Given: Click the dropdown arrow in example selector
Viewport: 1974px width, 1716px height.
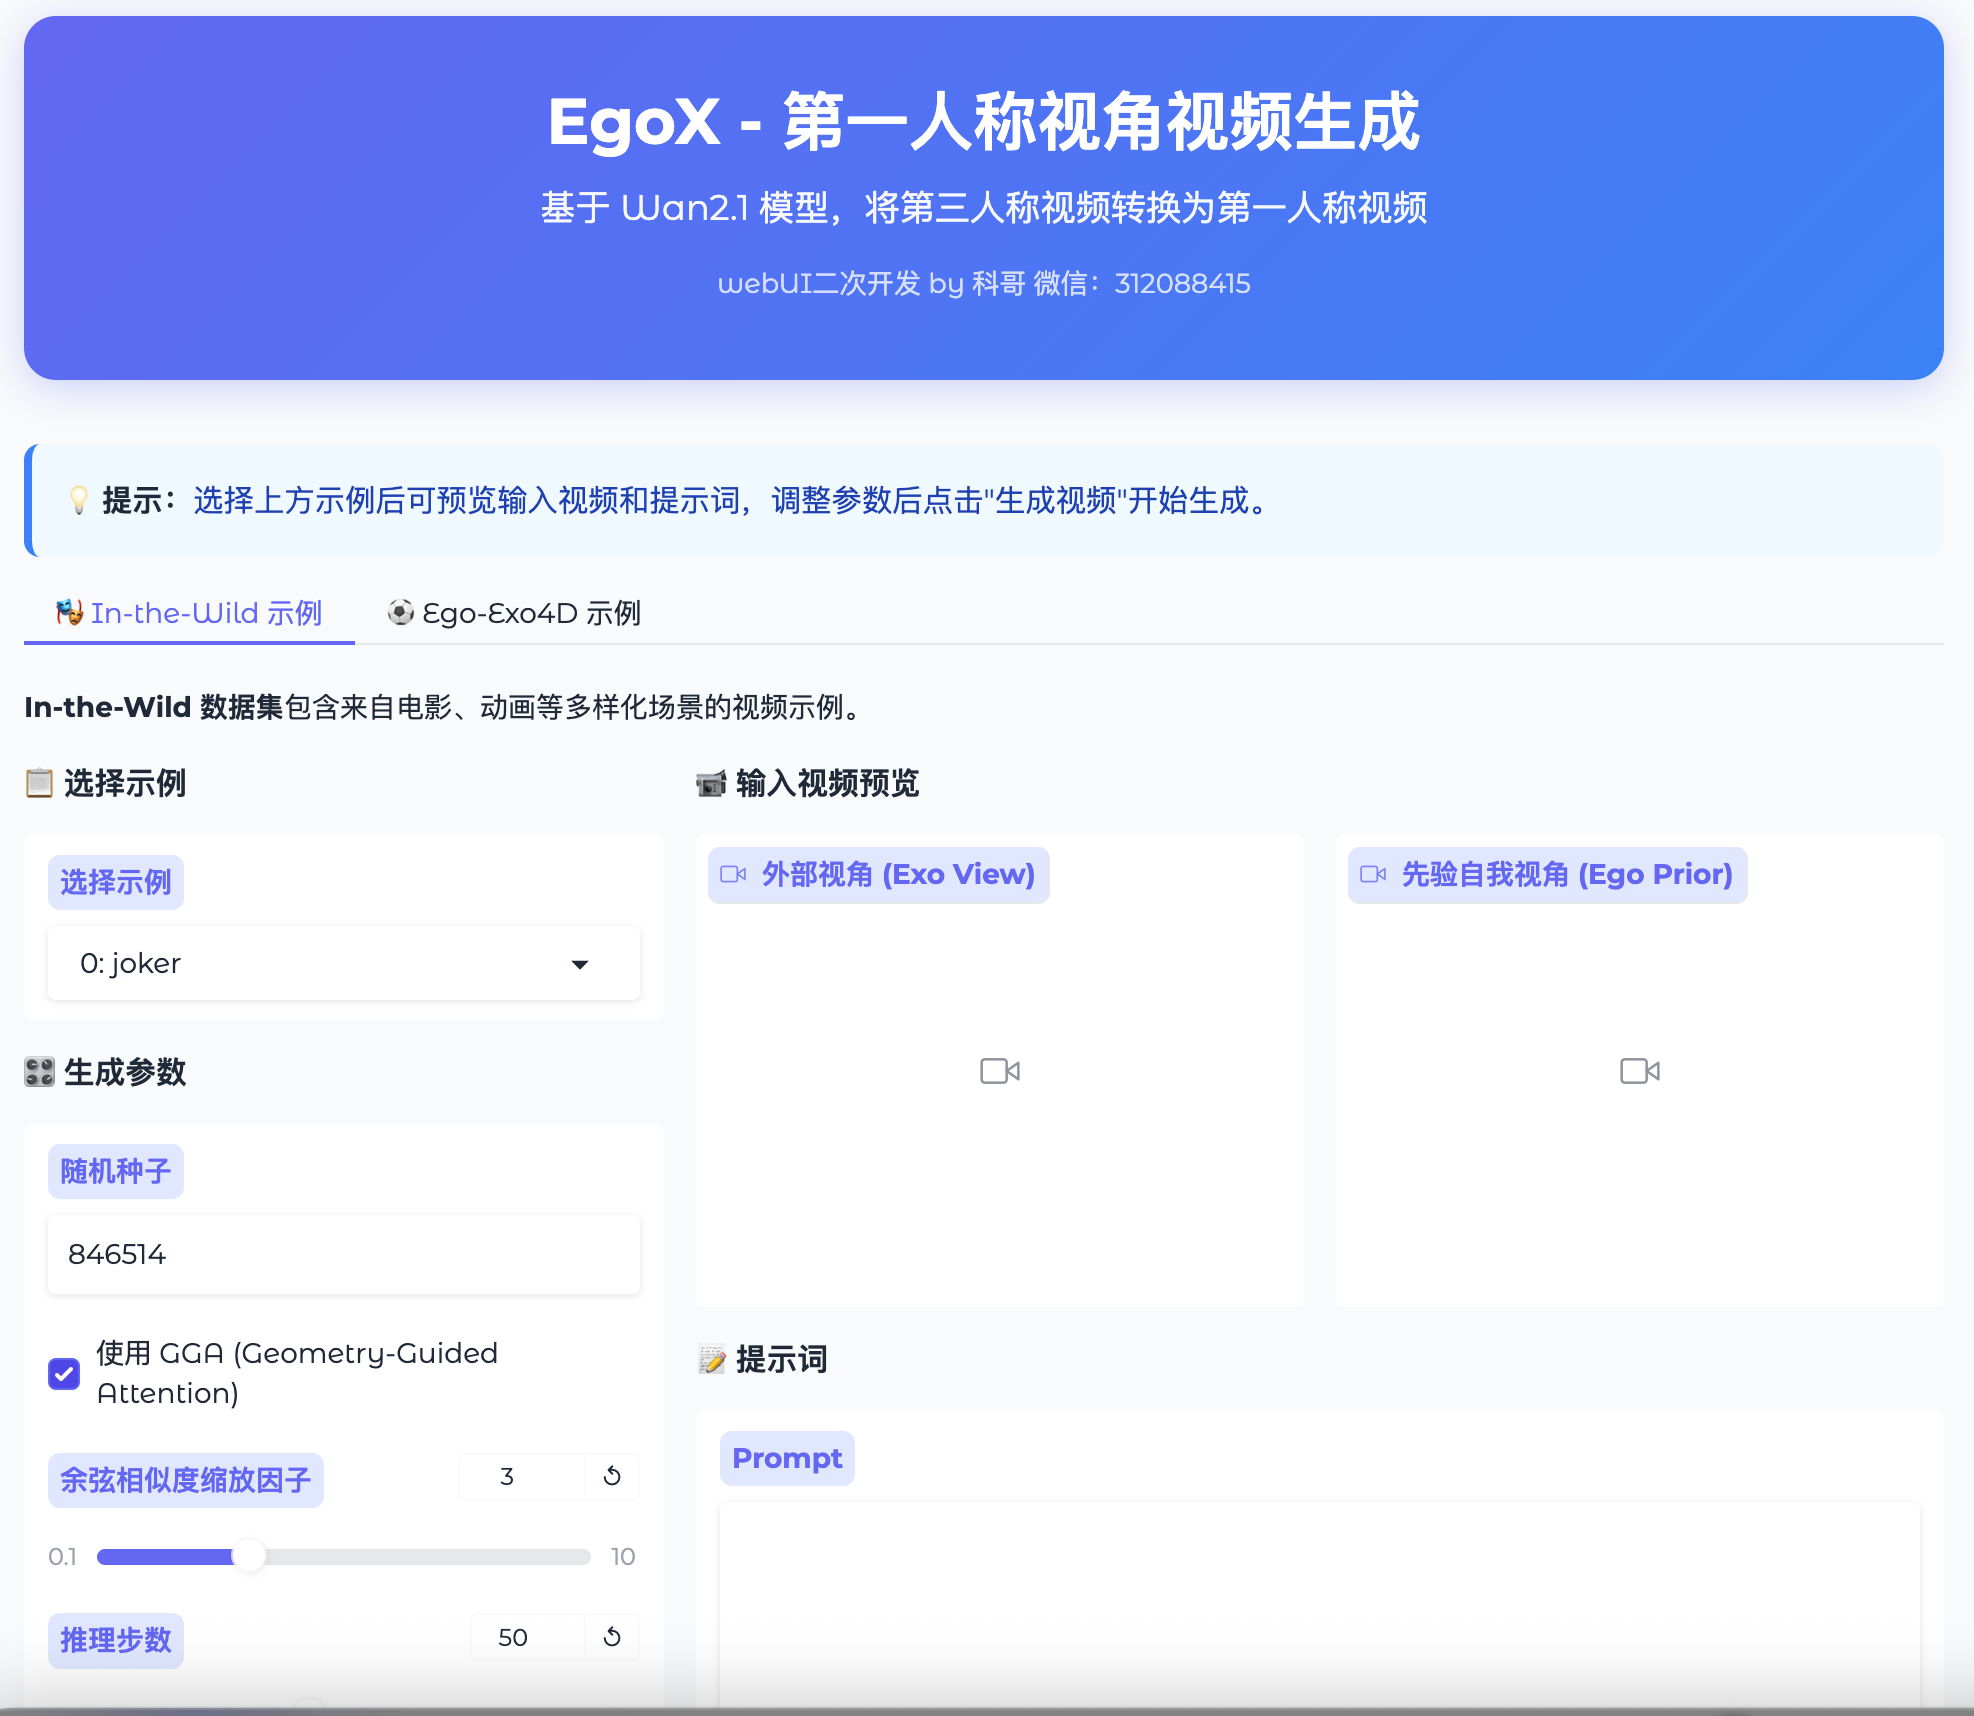Looking at the screenshot, I should click(x=579, y=964).
